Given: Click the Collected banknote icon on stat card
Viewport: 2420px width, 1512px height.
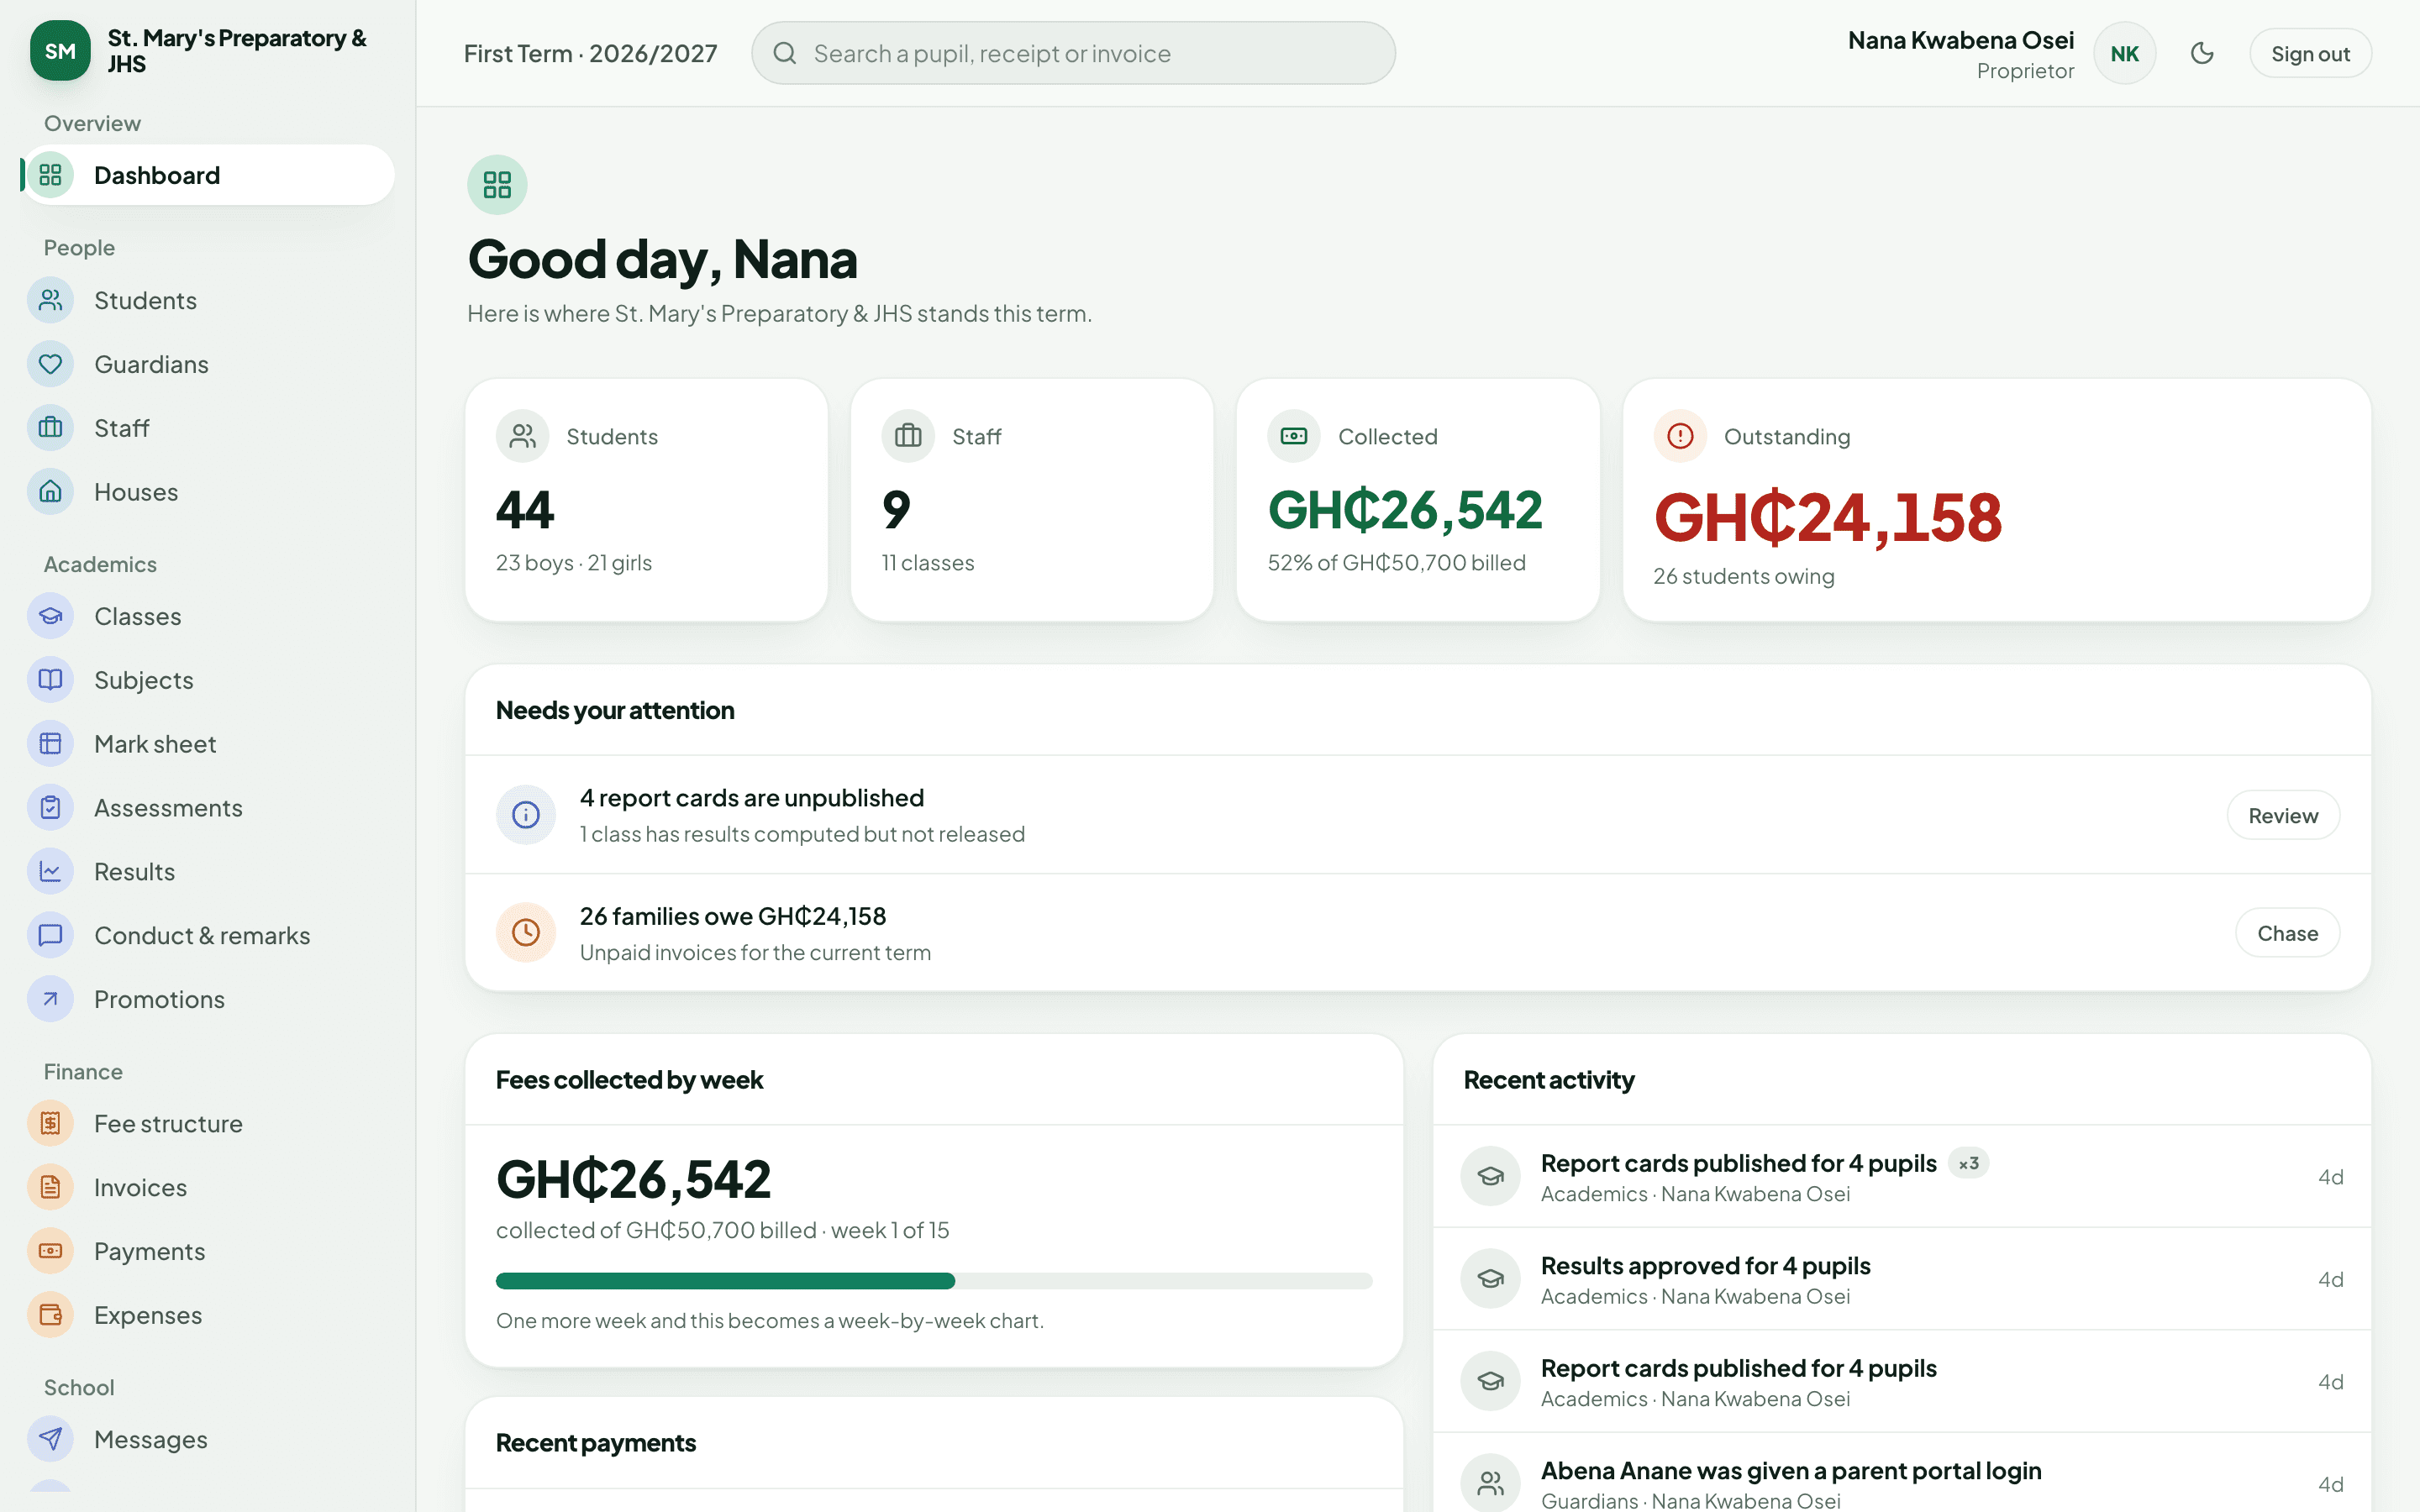Looking at the screenshot, I should [x=1294, y=436].
